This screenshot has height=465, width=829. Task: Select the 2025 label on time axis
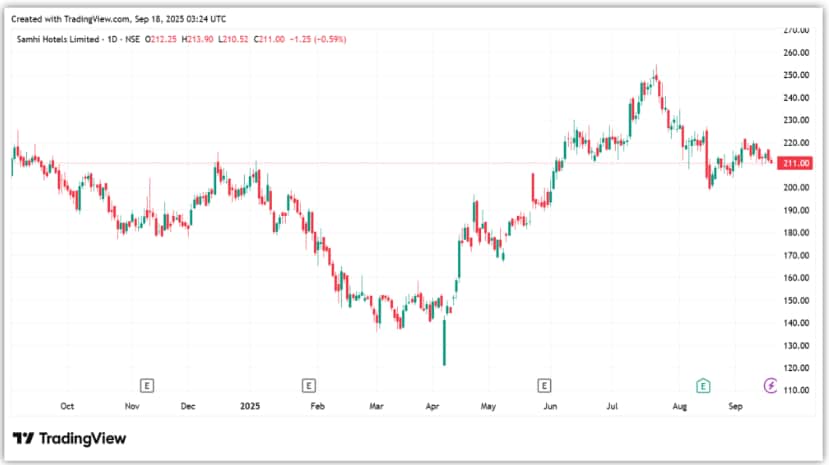pos(250,407)
